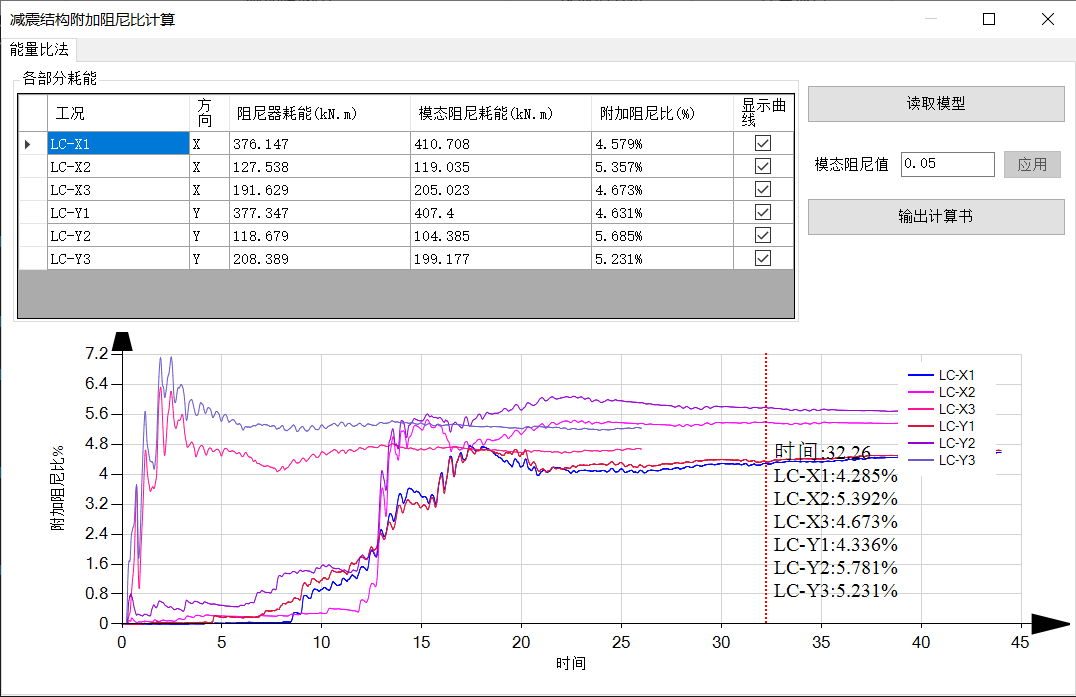
Task: Disable curve display for LC-Y2
Action: 763,235
